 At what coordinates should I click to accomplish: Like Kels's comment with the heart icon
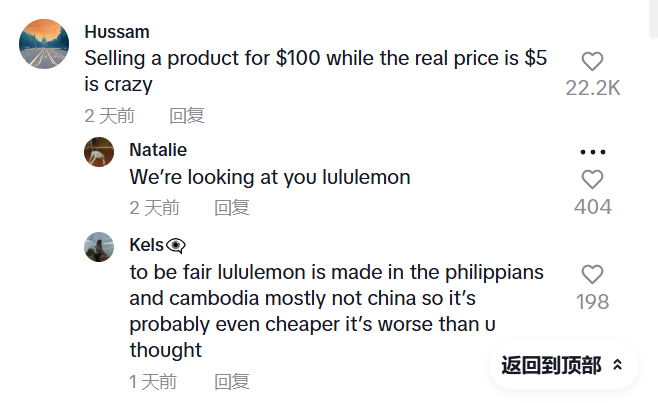pos(592,274)
